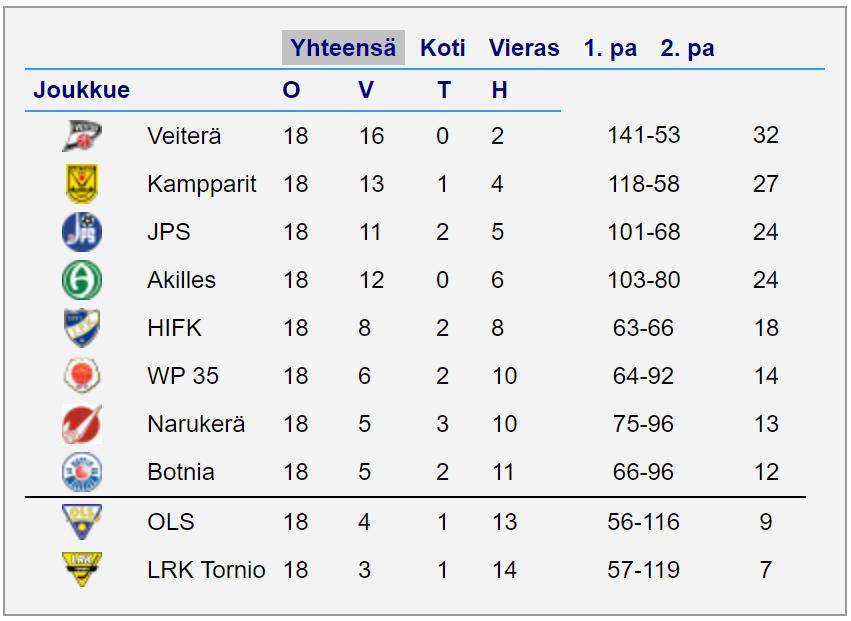Open the Yhteensä standings tab
The width and height of the screenshot is (851, 621).
pos(343,48)
